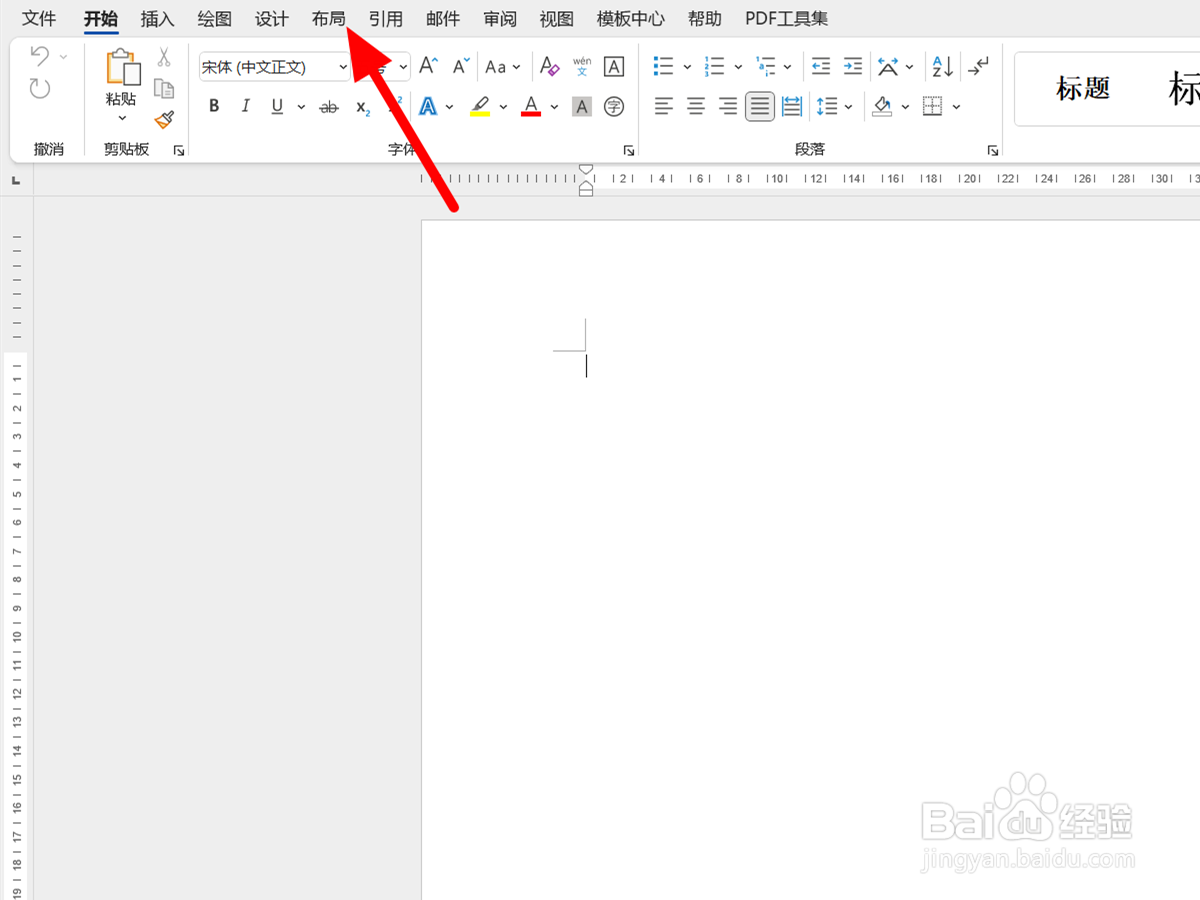Open the highlight color dropdown arrow
The image size is (1200, 900).
click(x=503, y=107)
